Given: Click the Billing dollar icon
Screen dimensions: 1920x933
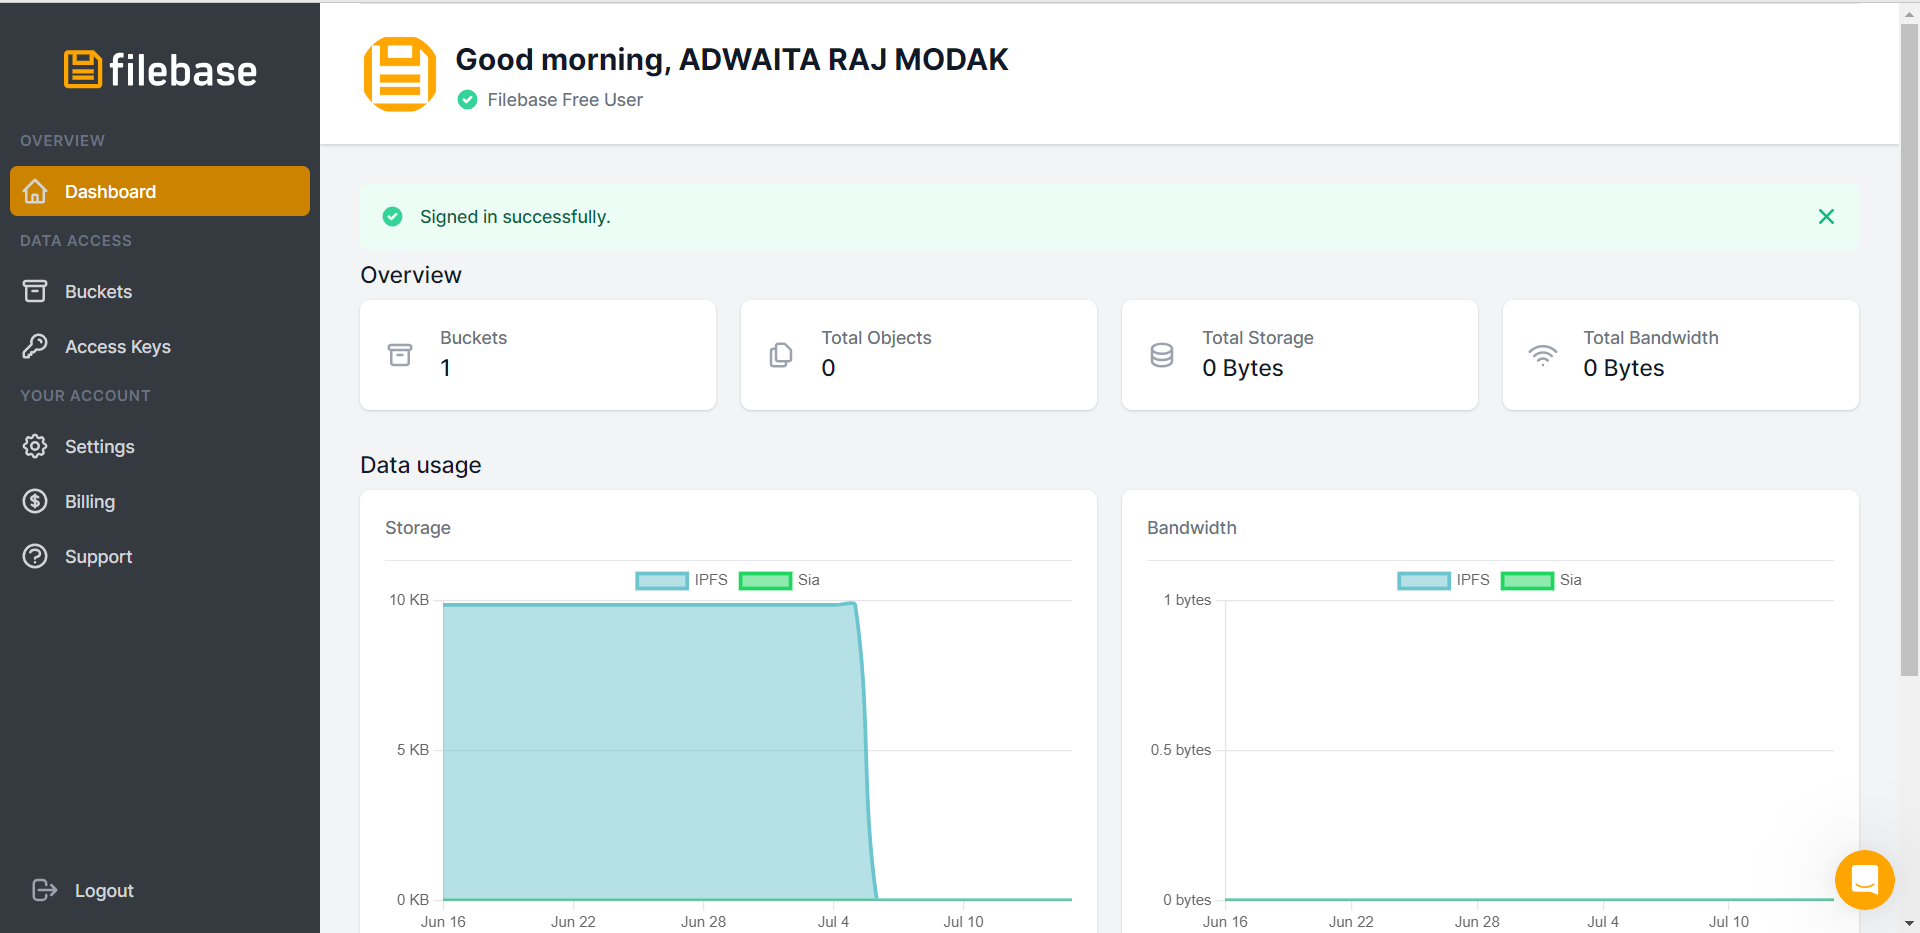Looking at the screenshot, I should [x=35, y=501].
